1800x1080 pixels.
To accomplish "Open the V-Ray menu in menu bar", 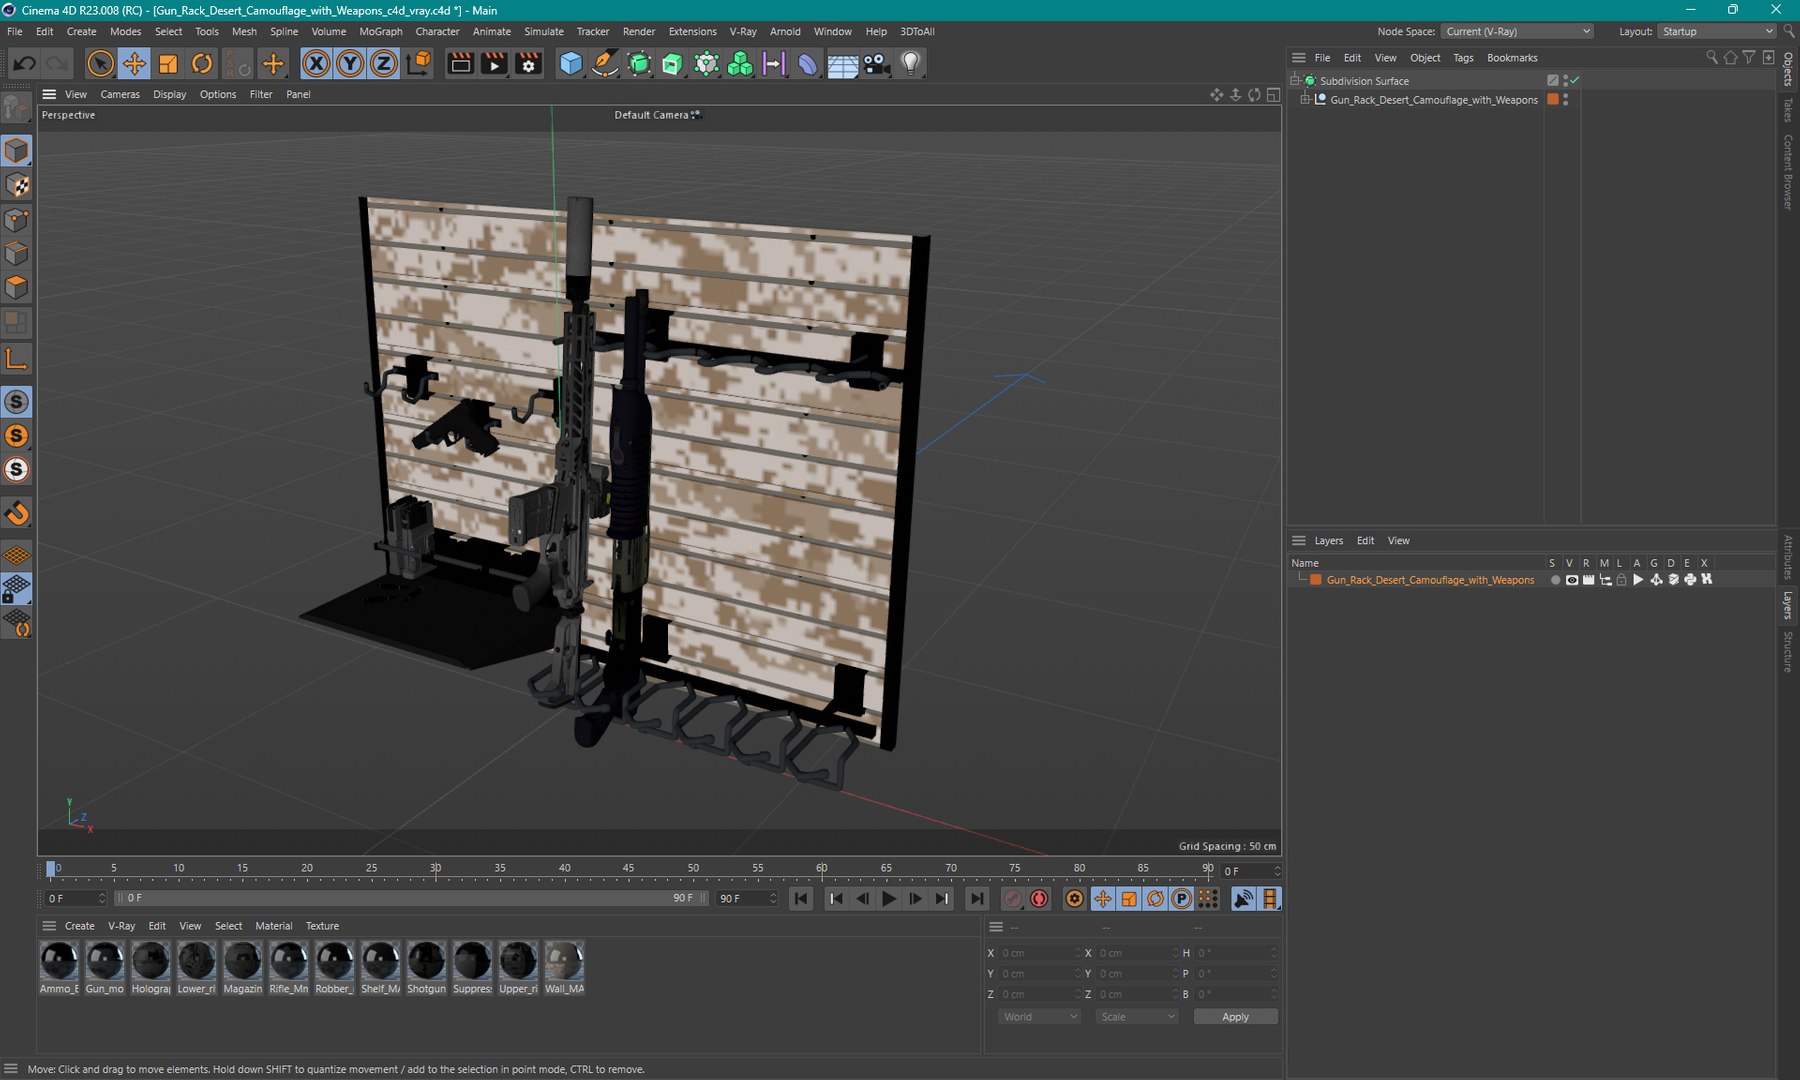I will [x=743, y=31].
